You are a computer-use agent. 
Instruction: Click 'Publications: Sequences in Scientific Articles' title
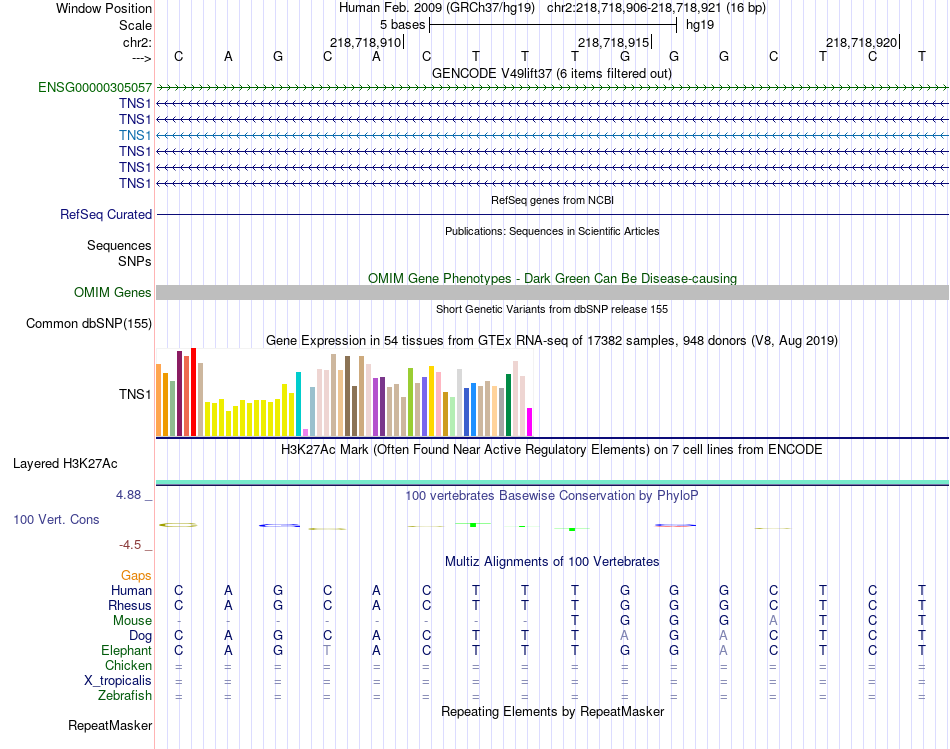[552, 231]
